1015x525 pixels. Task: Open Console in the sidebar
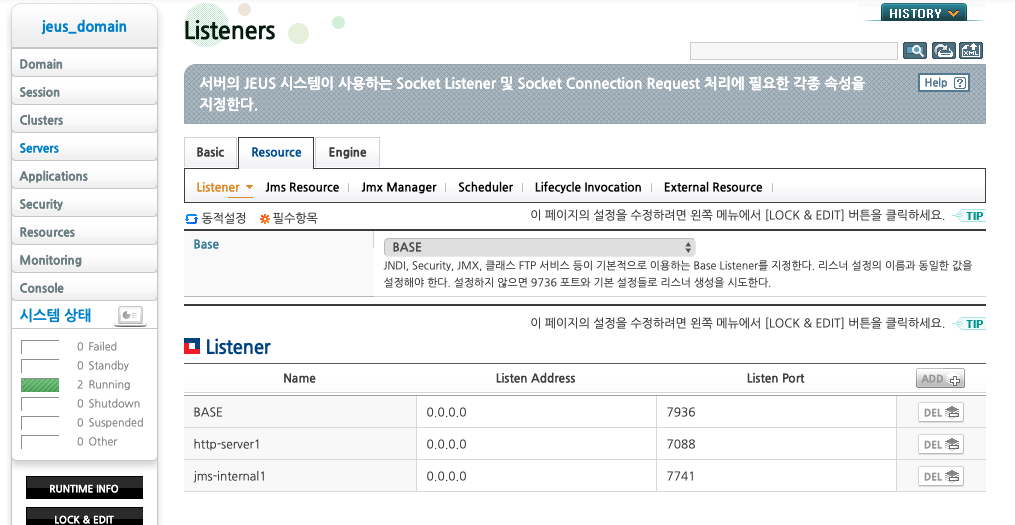(x=84, y=288)
